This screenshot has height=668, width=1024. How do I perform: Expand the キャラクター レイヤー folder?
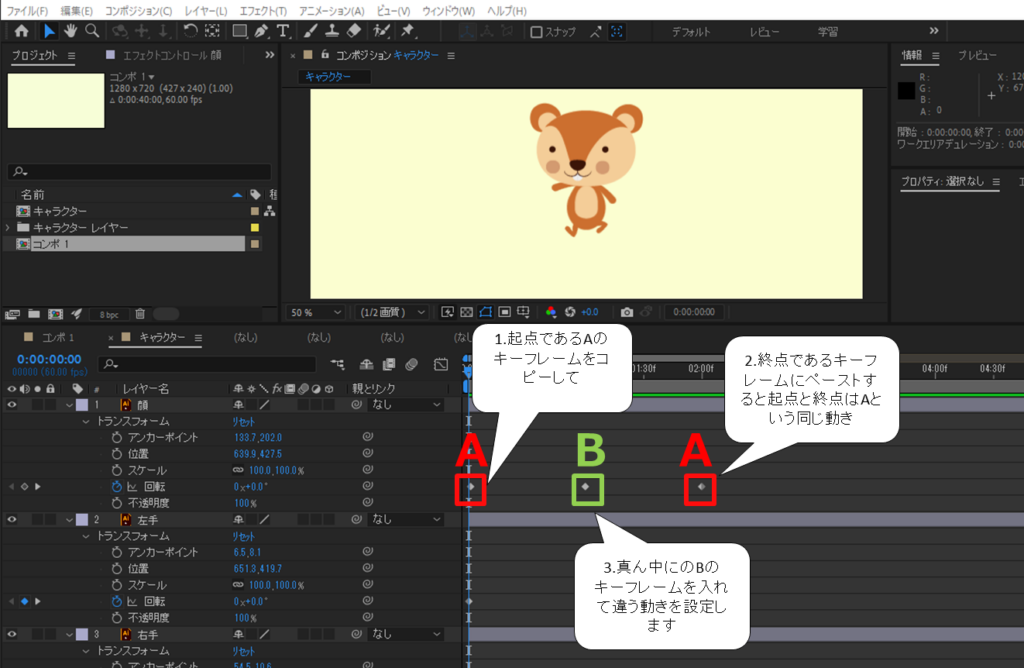point(9,228)
